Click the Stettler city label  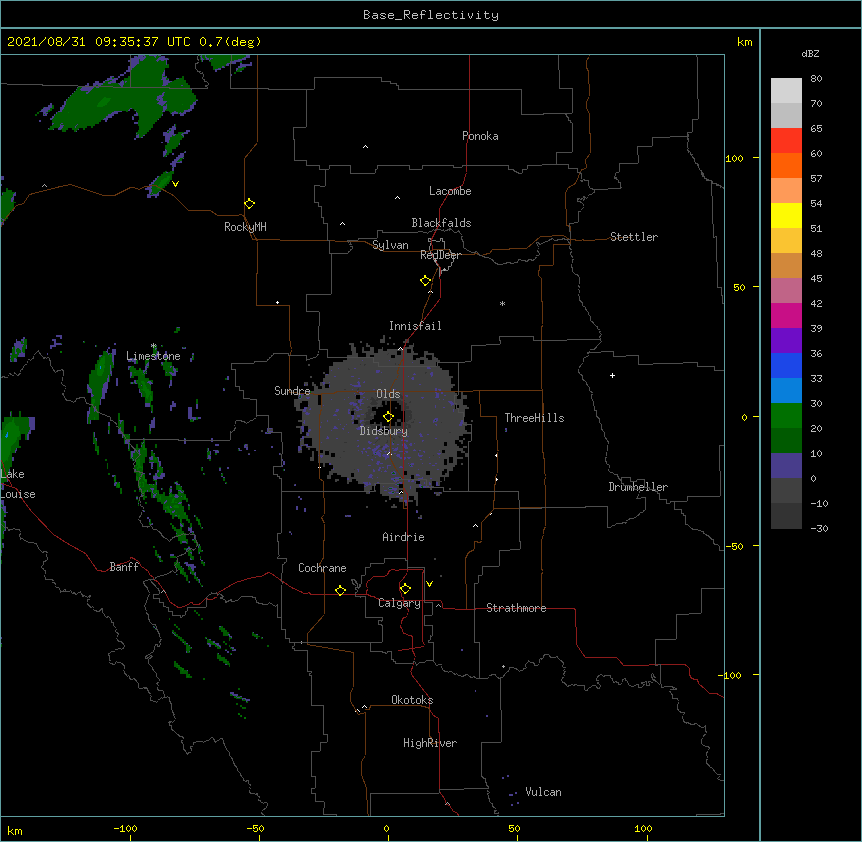(x=634, y=237)
